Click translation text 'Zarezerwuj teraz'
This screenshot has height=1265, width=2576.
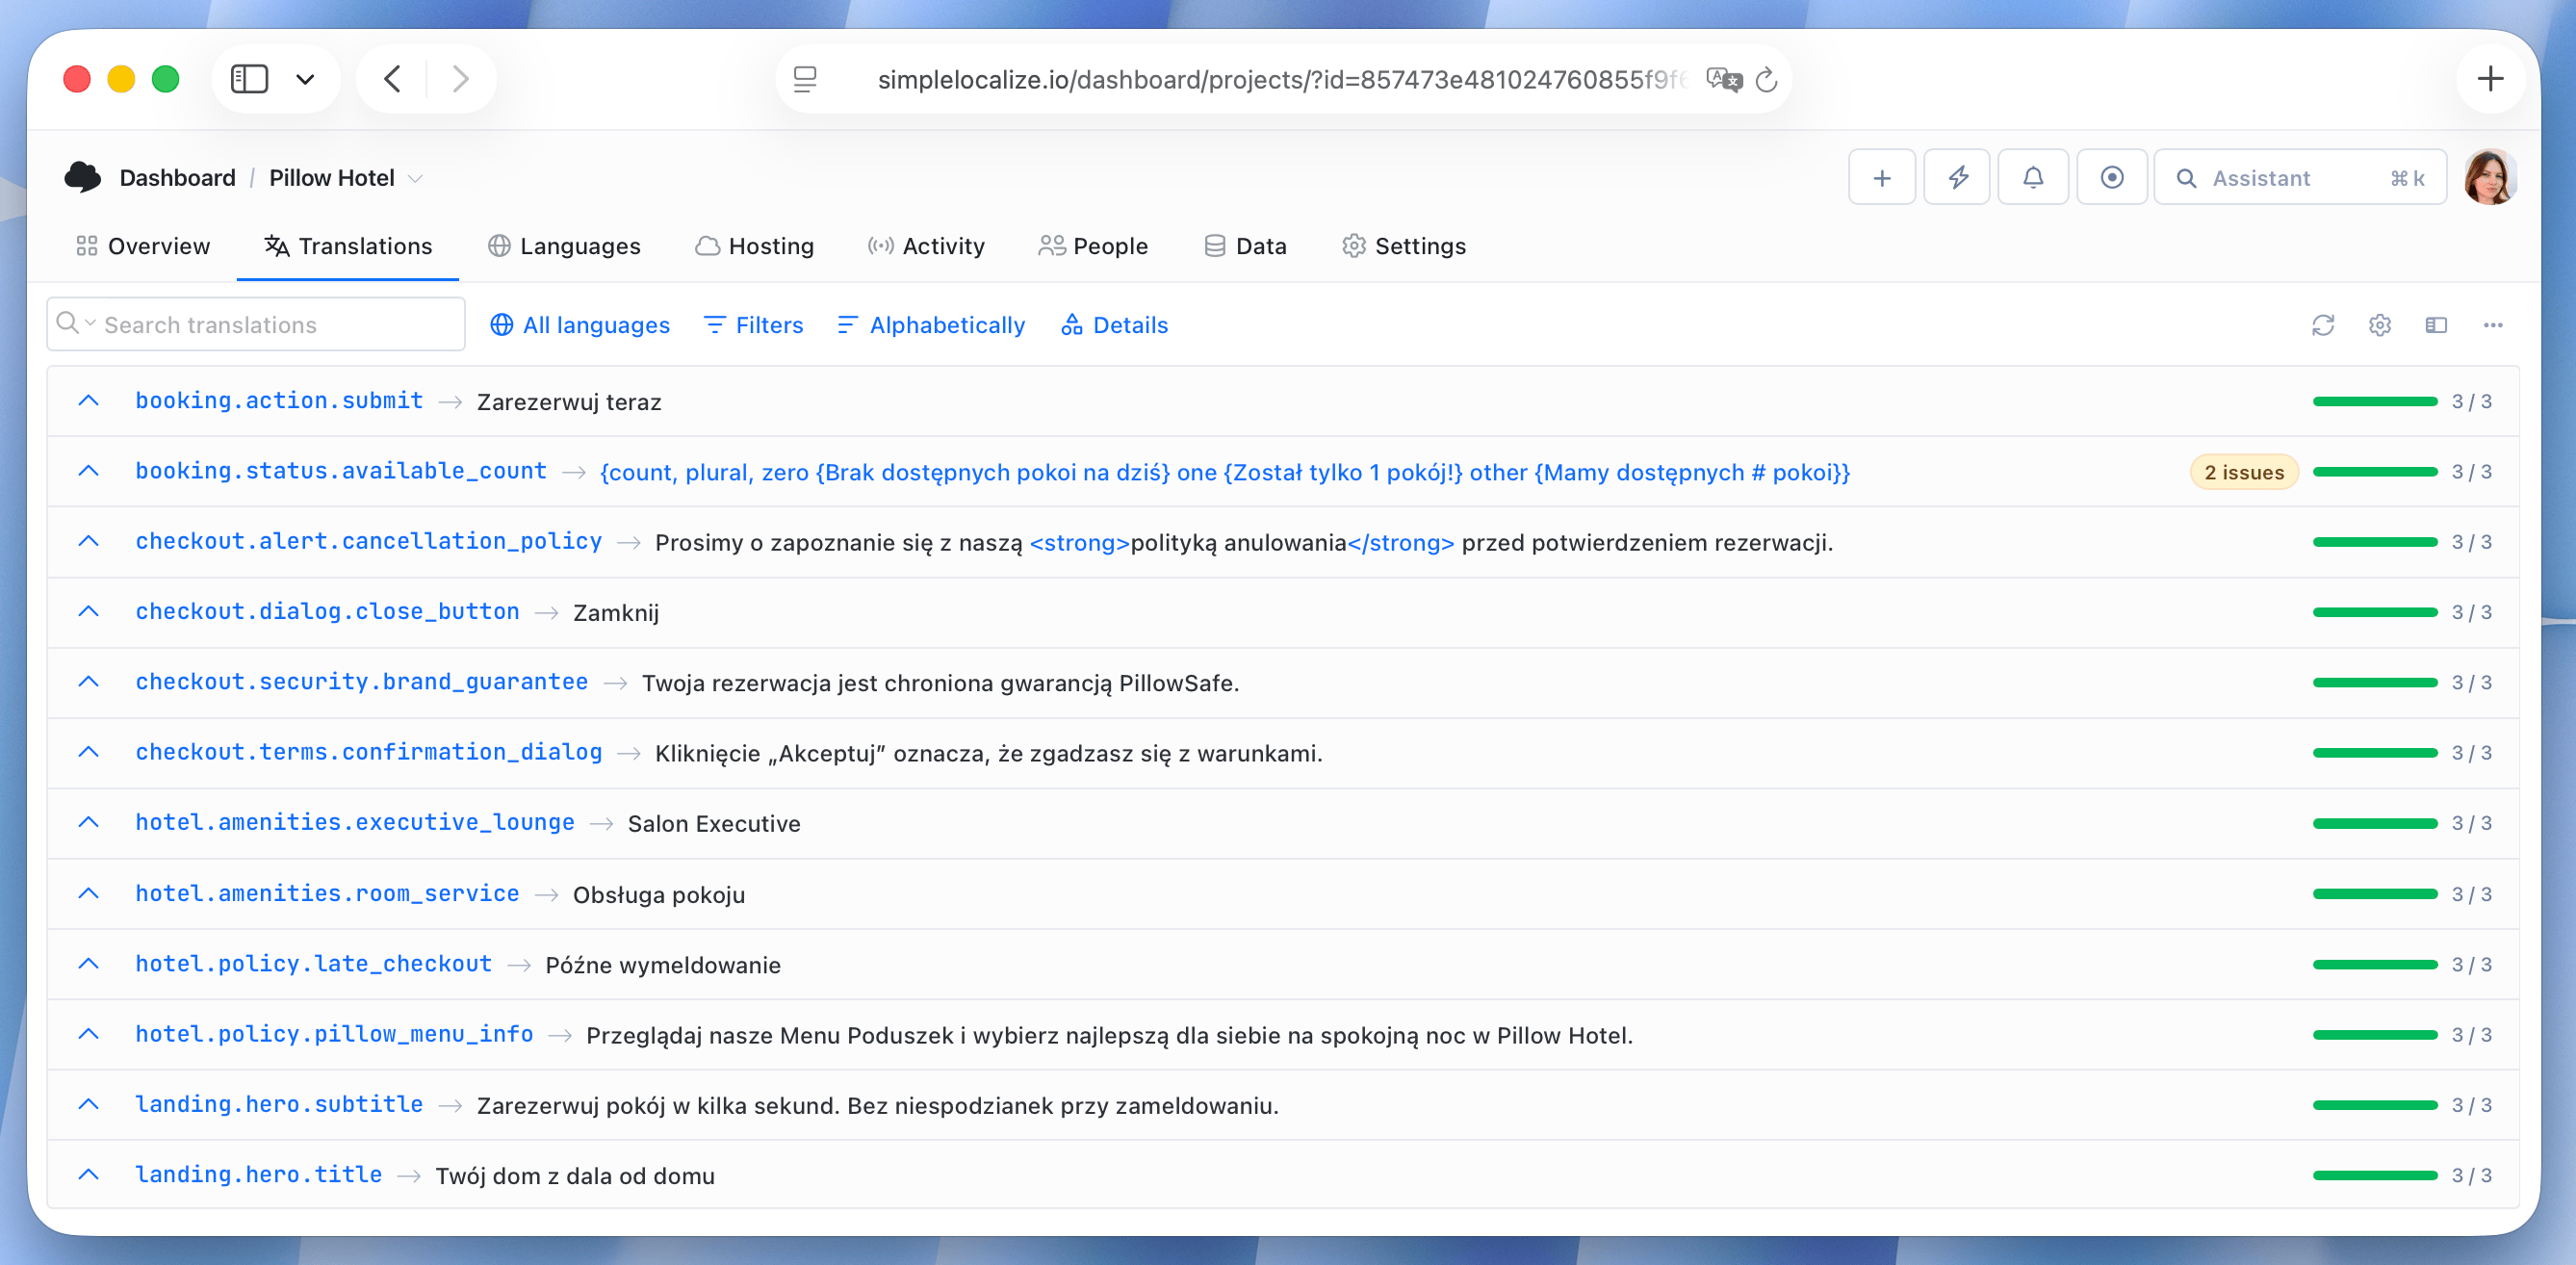pyautogui.click(x=569, y=402)
